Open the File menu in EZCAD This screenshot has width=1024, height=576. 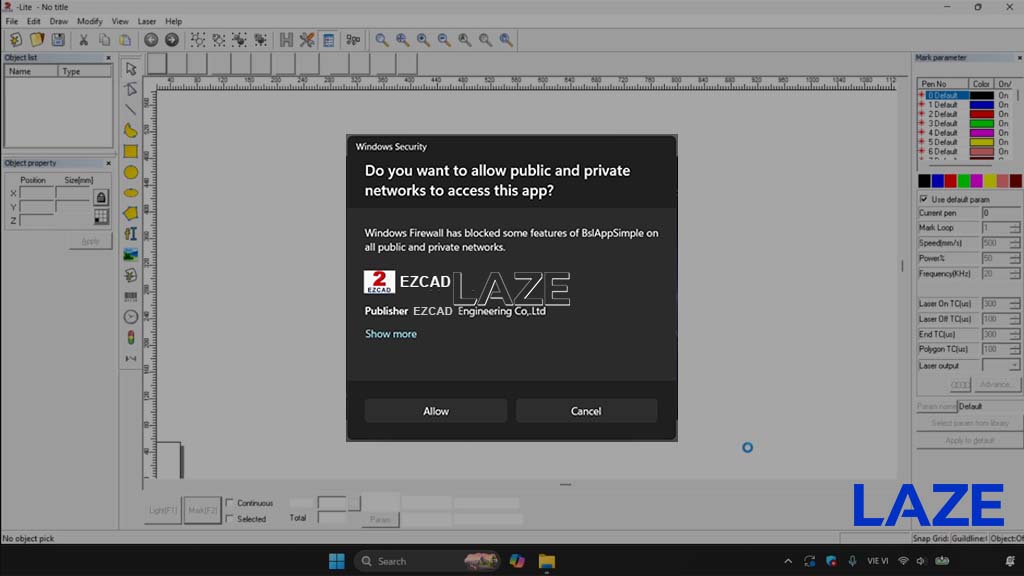tap(12, 22)
